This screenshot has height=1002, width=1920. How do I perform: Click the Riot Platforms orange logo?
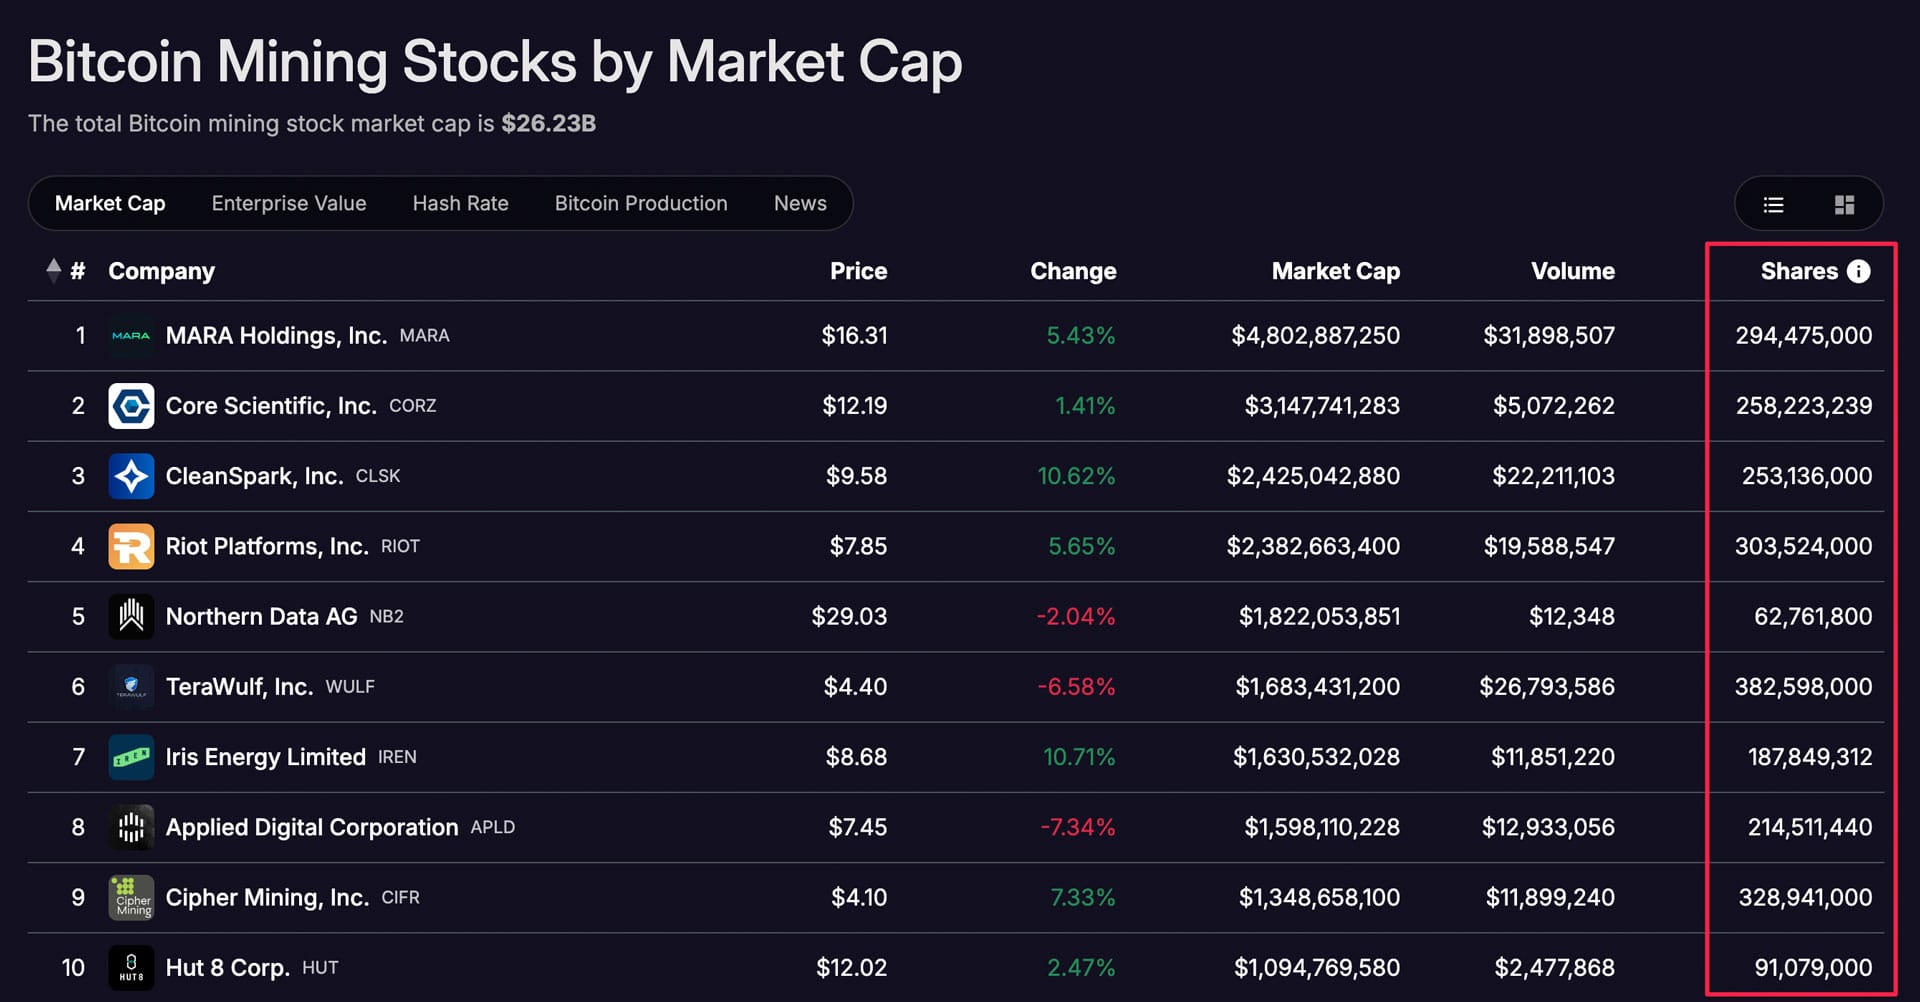pos(131,546)
